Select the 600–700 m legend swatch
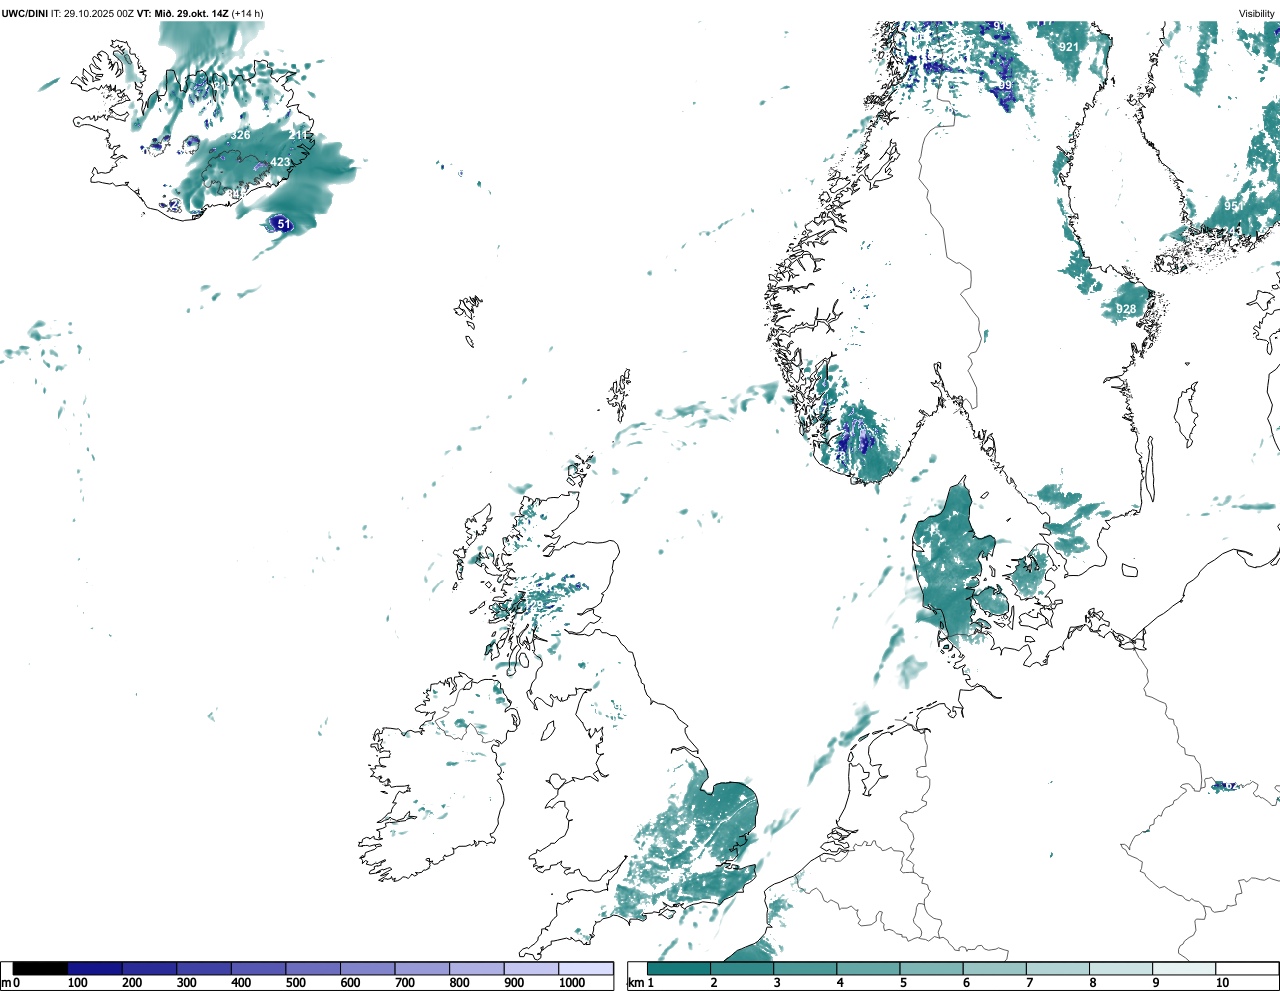Image resolution: width=1280 pixels, height=991 pixels. point(368,968)
